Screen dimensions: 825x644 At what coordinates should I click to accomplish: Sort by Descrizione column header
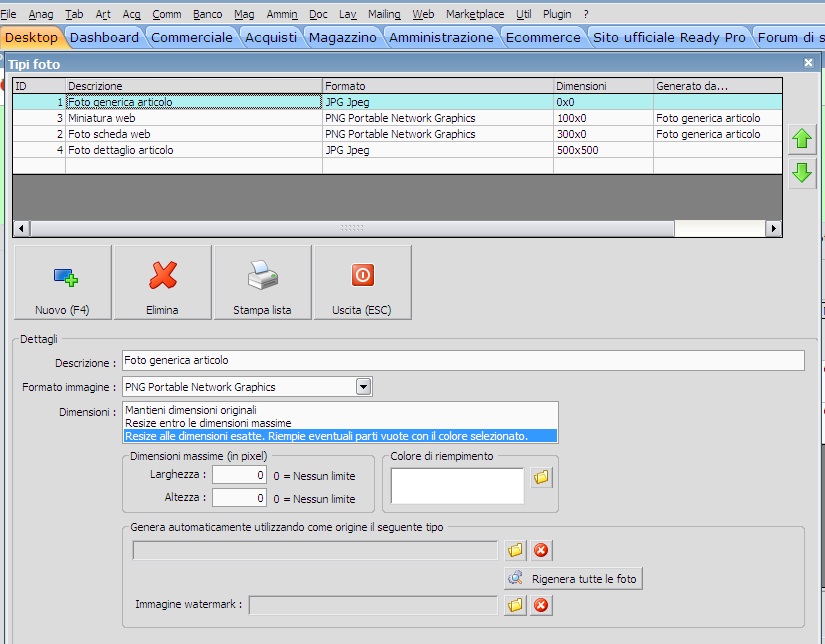click(x=194, y=86)
